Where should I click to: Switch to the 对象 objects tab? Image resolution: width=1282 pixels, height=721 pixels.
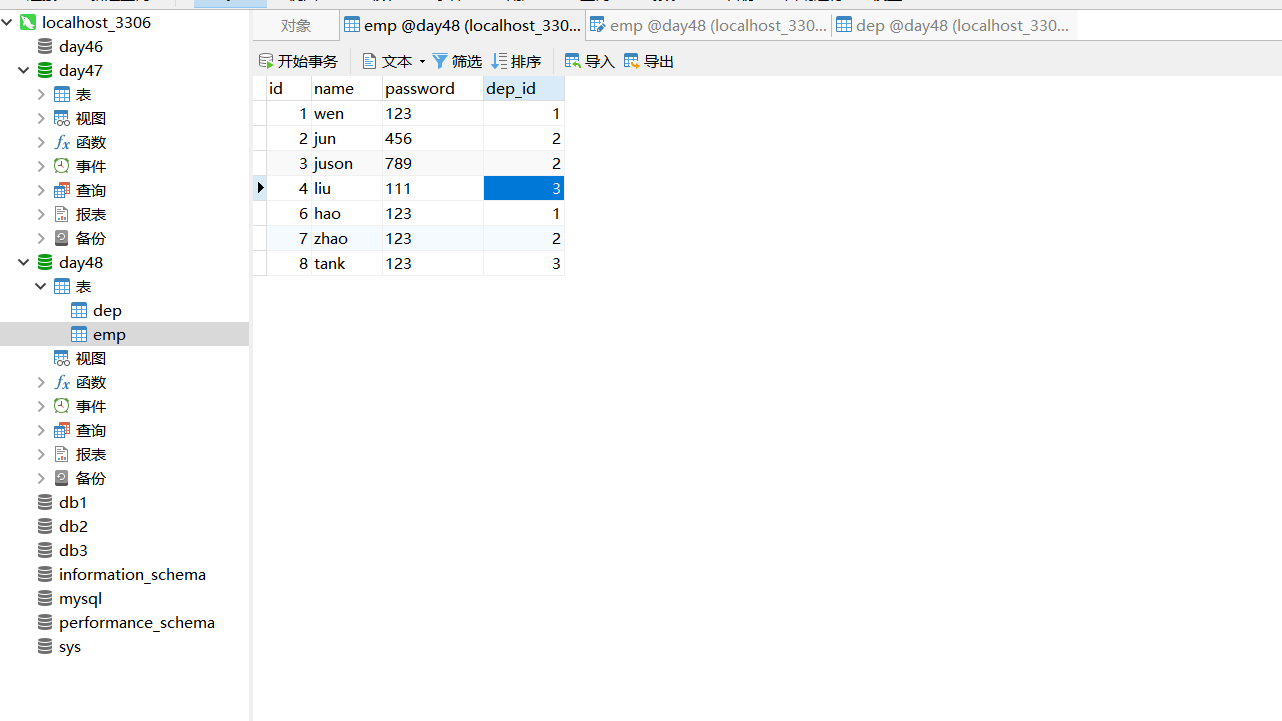(295, 24)
